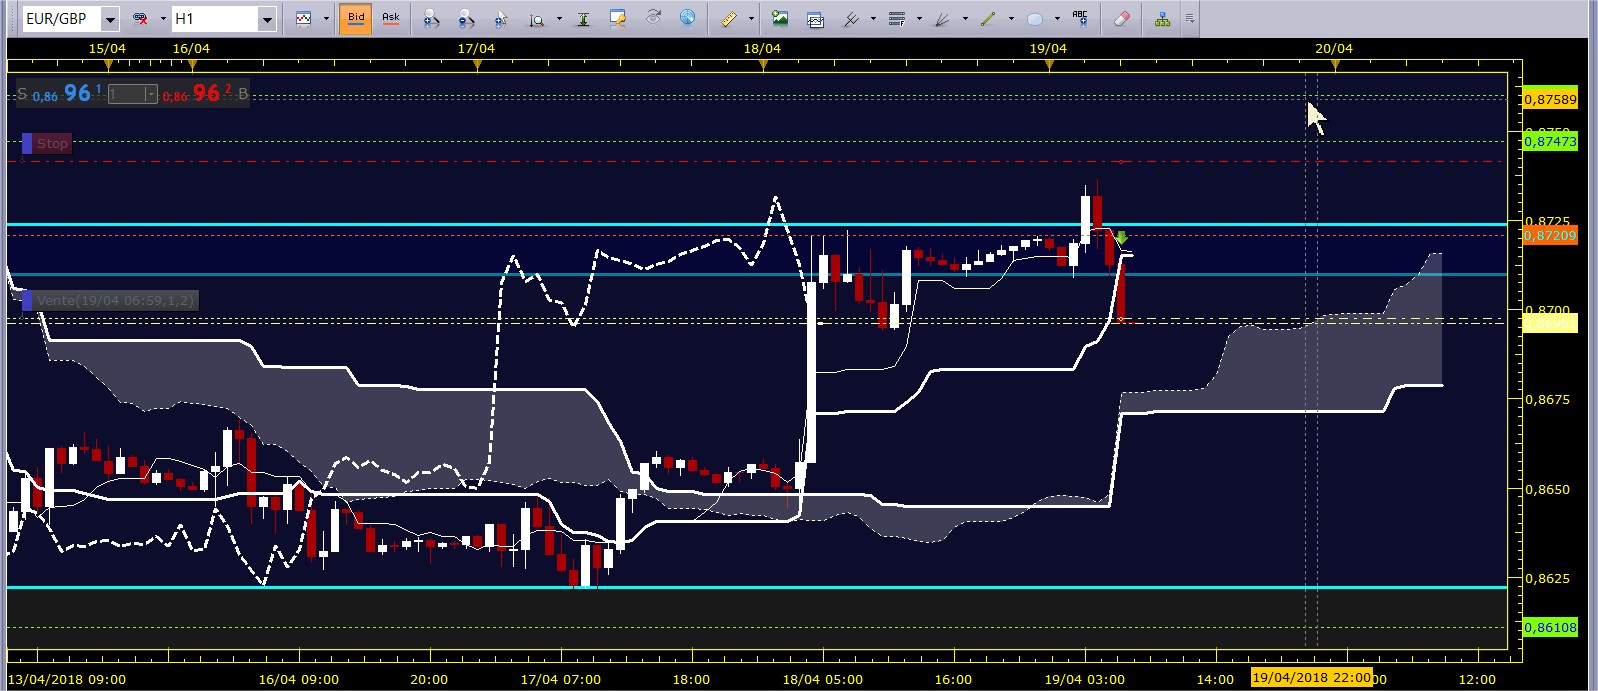The height and width of the screenshot is (691, 1598).
Task: Toggle Bid price display
Action: [356, 18]
